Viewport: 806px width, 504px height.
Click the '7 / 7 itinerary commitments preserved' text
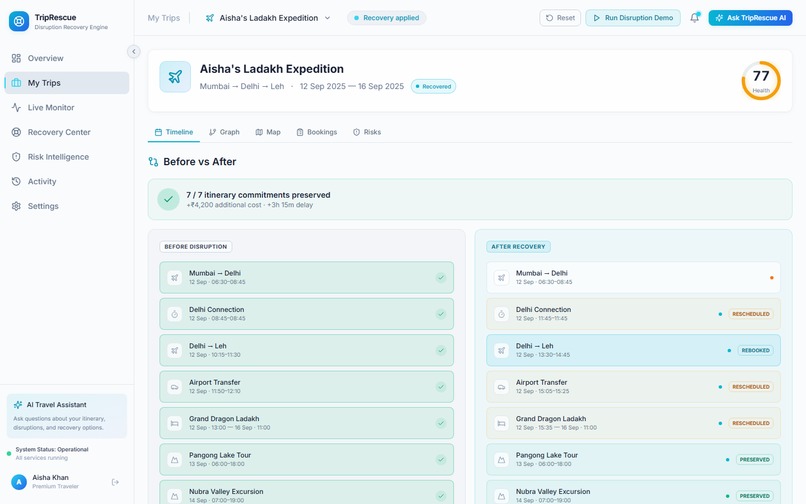tap(258, 195)
